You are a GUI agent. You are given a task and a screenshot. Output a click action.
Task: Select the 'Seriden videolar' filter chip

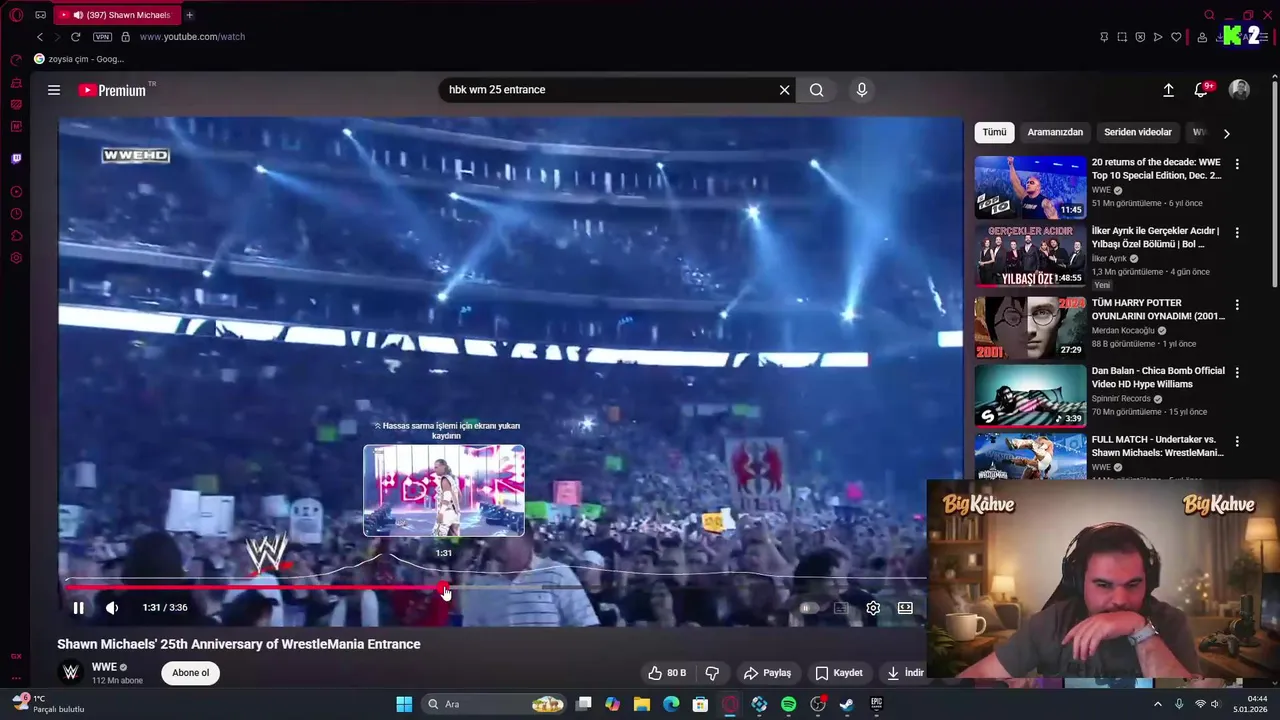pos(1137,132)
